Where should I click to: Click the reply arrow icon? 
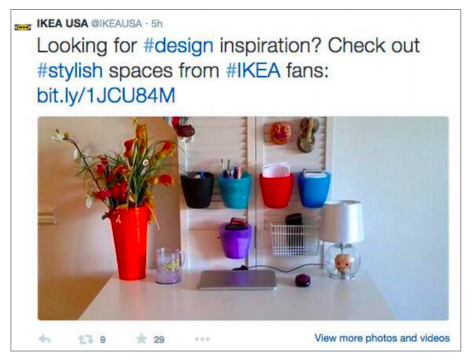pos(44,339)
